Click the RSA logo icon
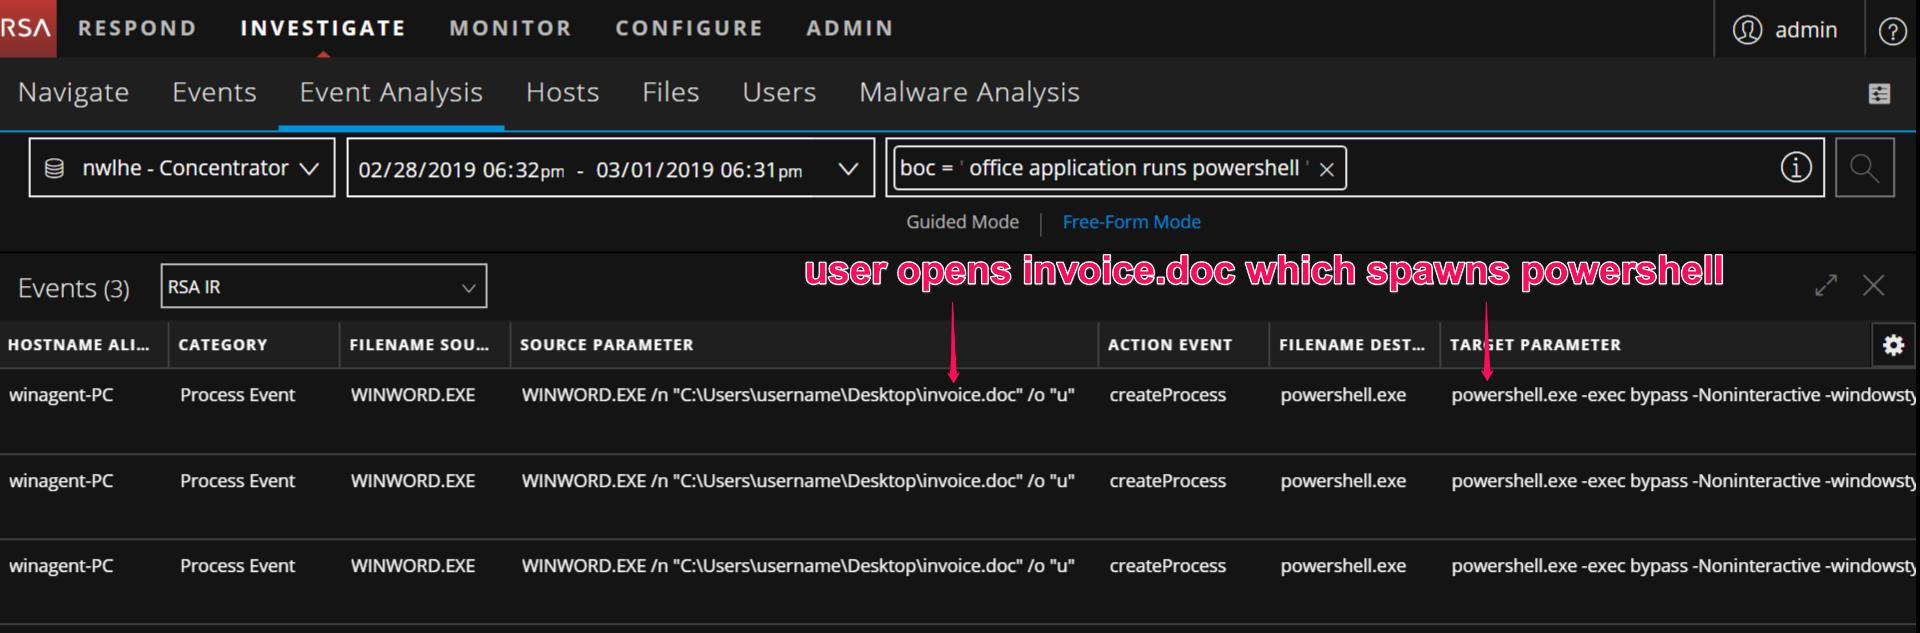The height and width of the screenshot is (633, 1920). [x=27, y=28]
